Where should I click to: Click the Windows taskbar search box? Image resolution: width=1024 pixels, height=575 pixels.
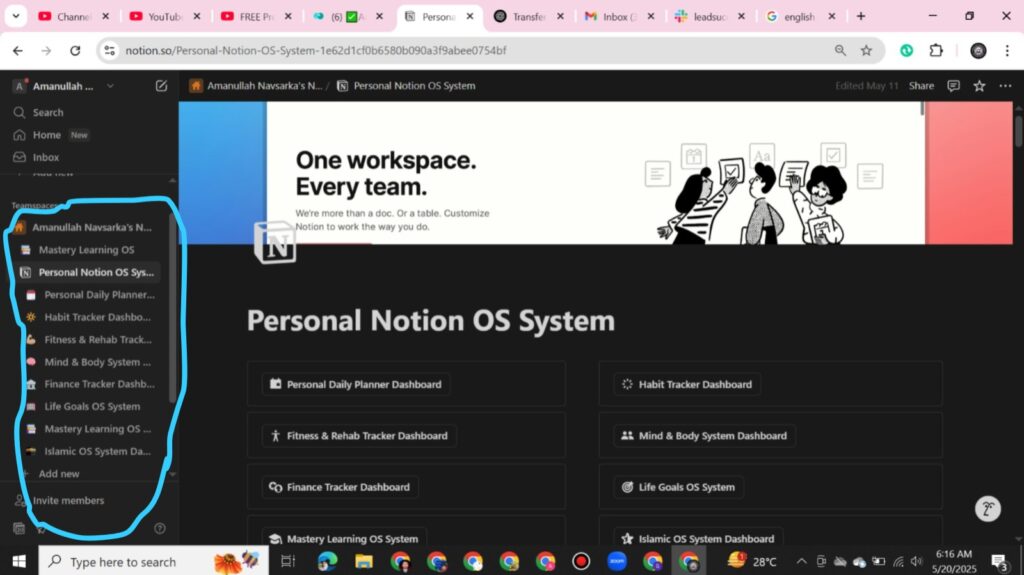point(153,561)
